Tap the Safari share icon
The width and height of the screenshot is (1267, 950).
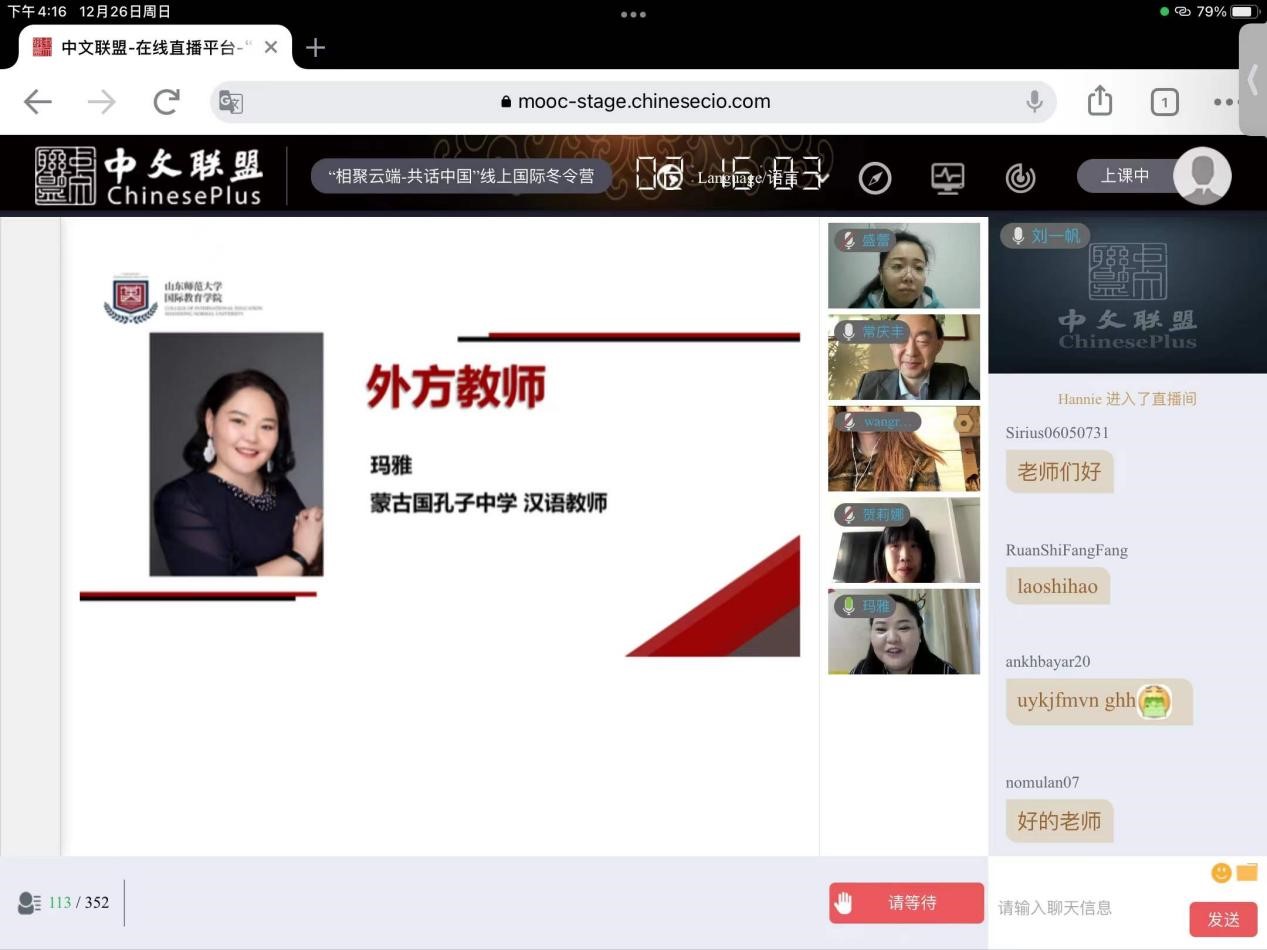pos(1099,101)
